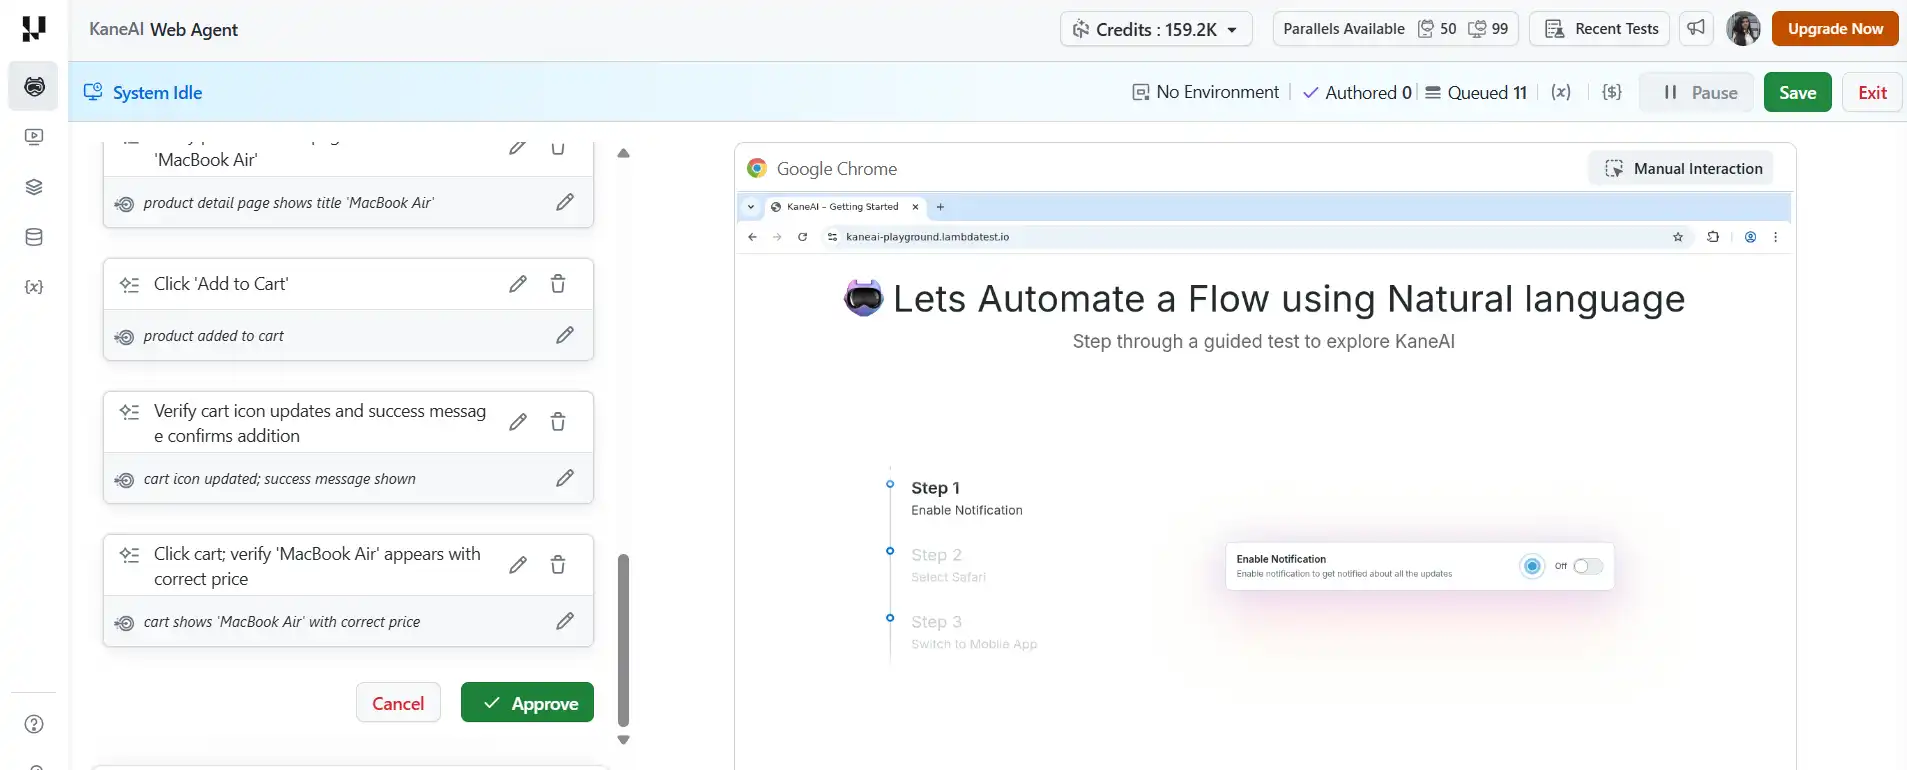Bookmark the page with the star icon
The image size is (1907, 770).
pyautogui.click(x=1678, y=237)
